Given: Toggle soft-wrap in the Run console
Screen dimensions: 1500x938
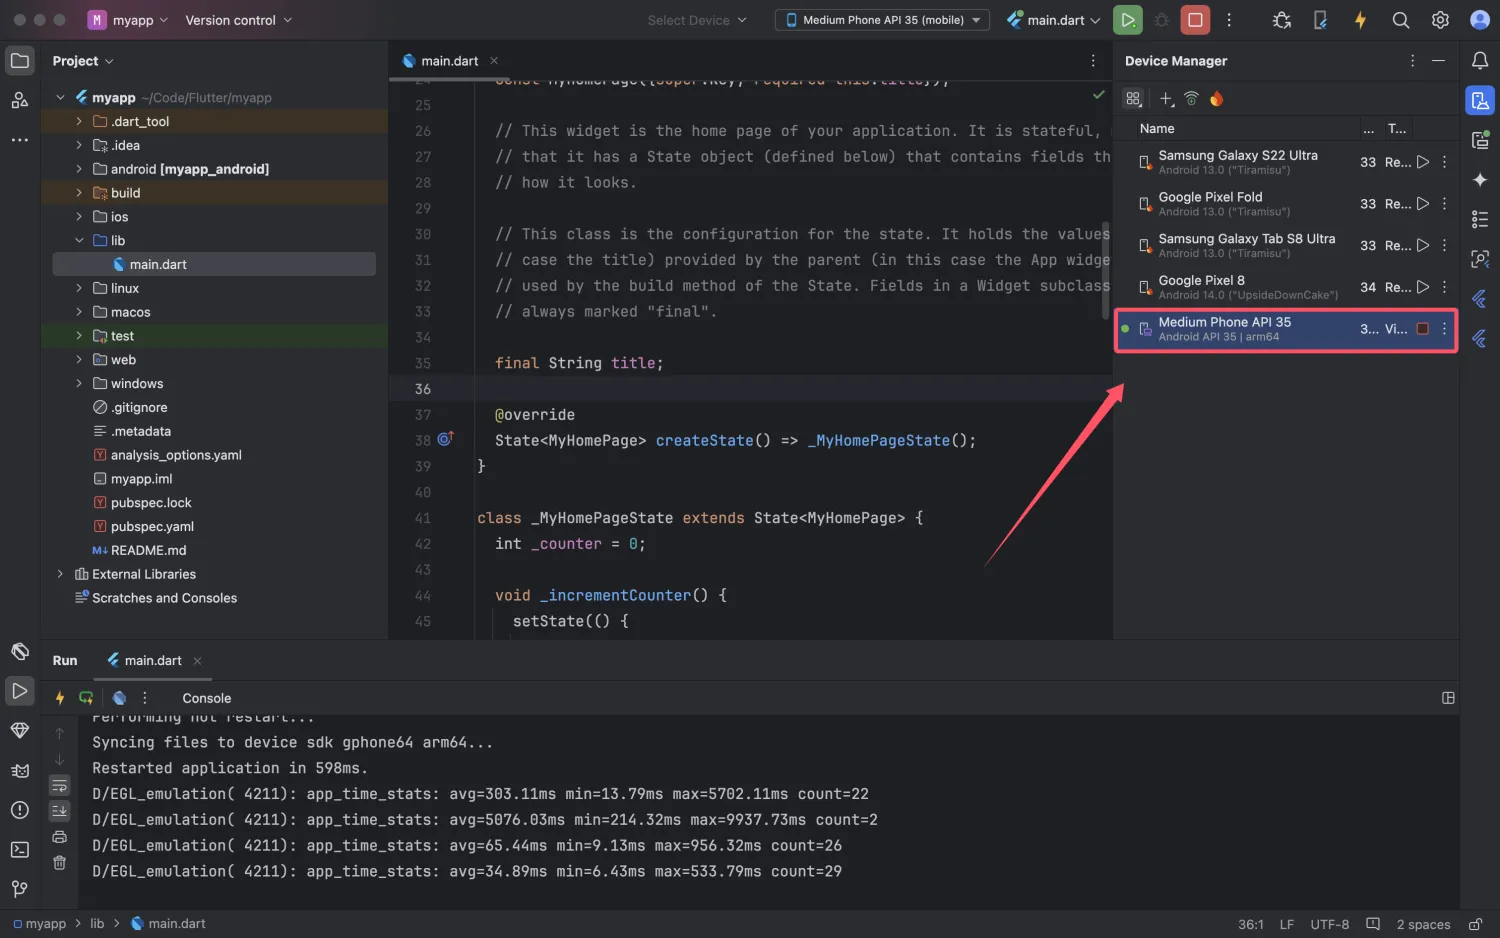Looking at the screenshot, I should click(60, 785).
